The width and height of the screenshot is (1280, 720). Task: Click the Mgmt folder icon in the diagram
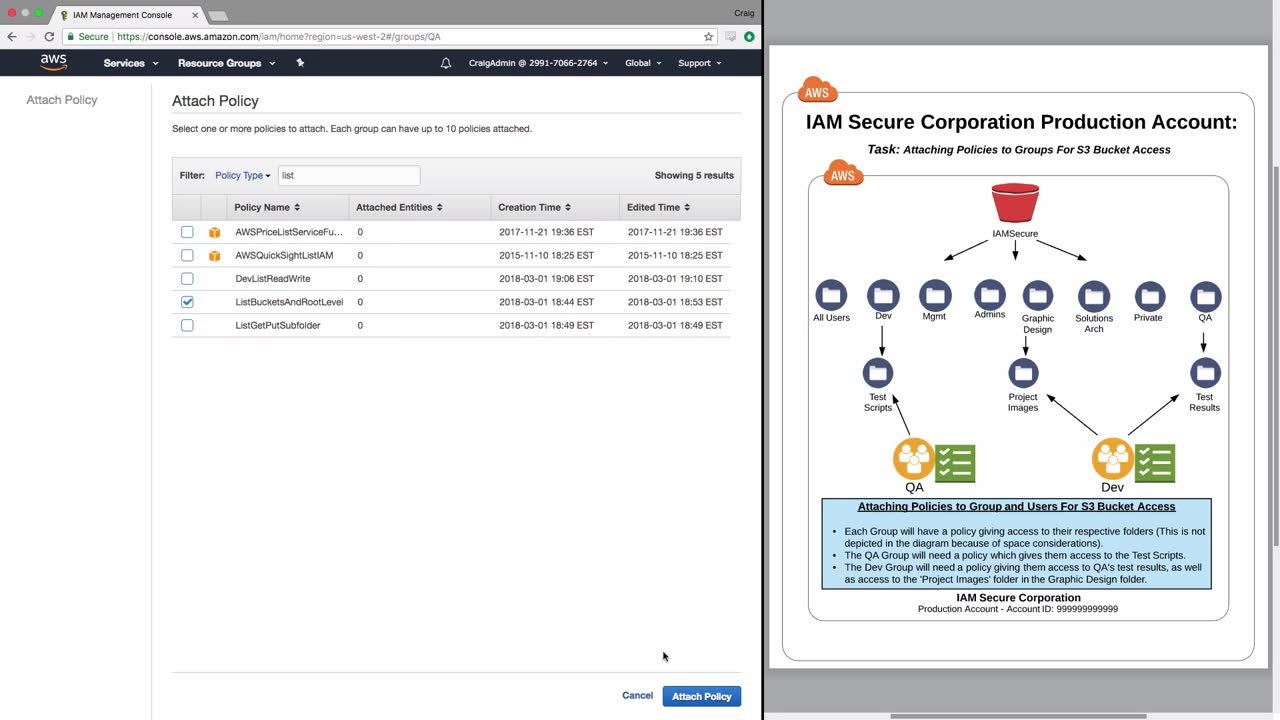coord(935,295)
